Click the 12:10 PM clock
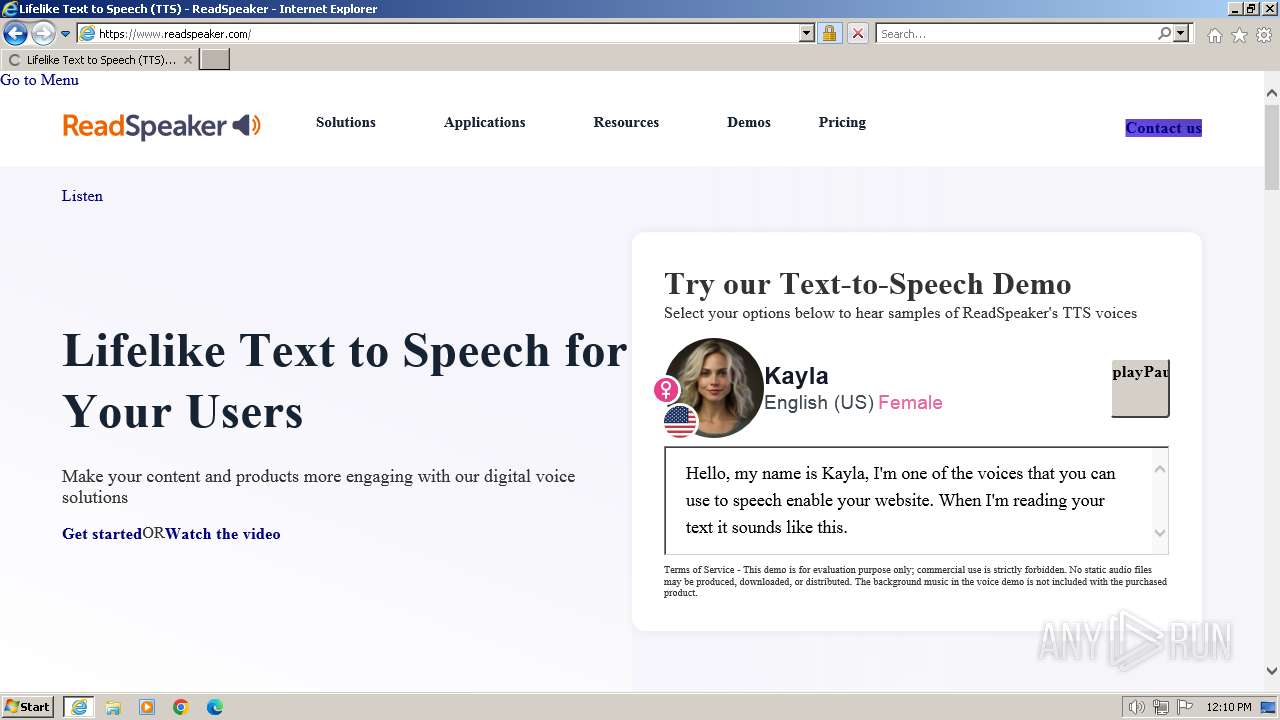The image size is (1280, 720). point(1229,707)
